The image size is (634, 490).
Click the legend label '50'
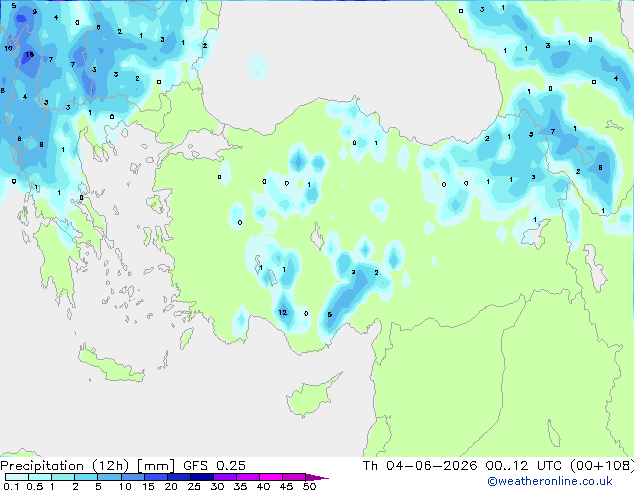pos(309,486)
